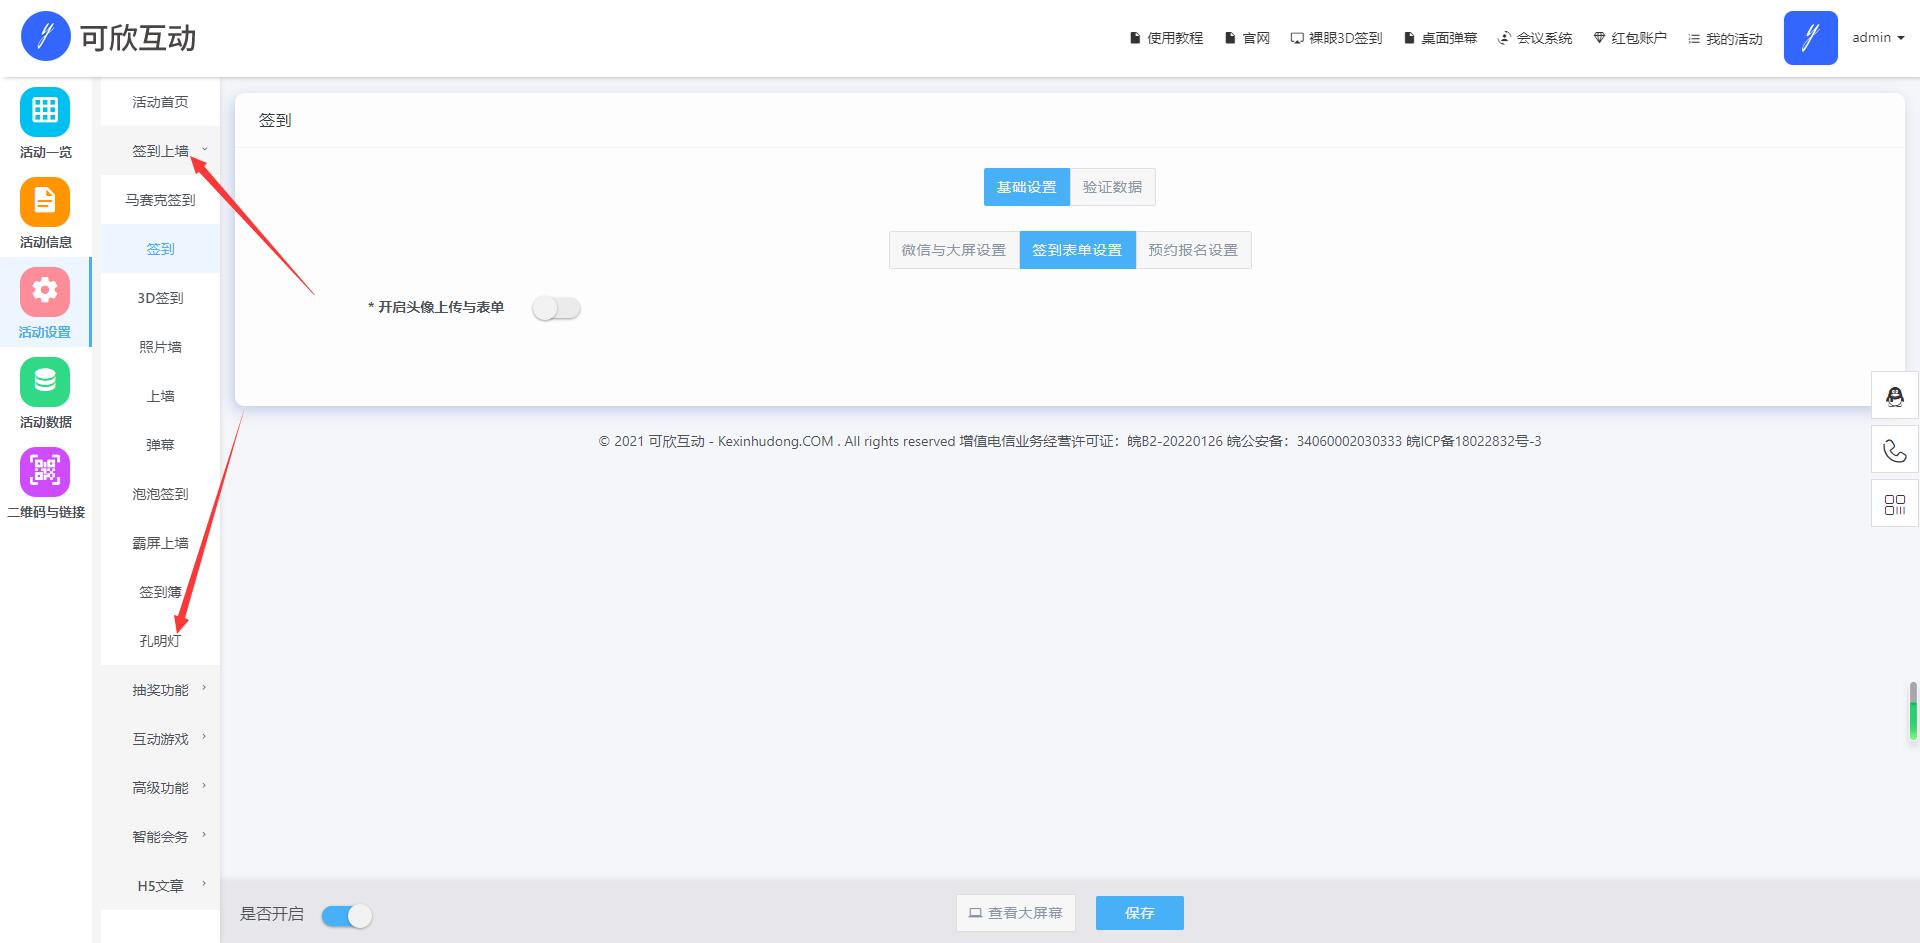Screen dimensions: 1920x943
Task: Open 会议系统 from top bar
Action: (x=1534, y=38)
